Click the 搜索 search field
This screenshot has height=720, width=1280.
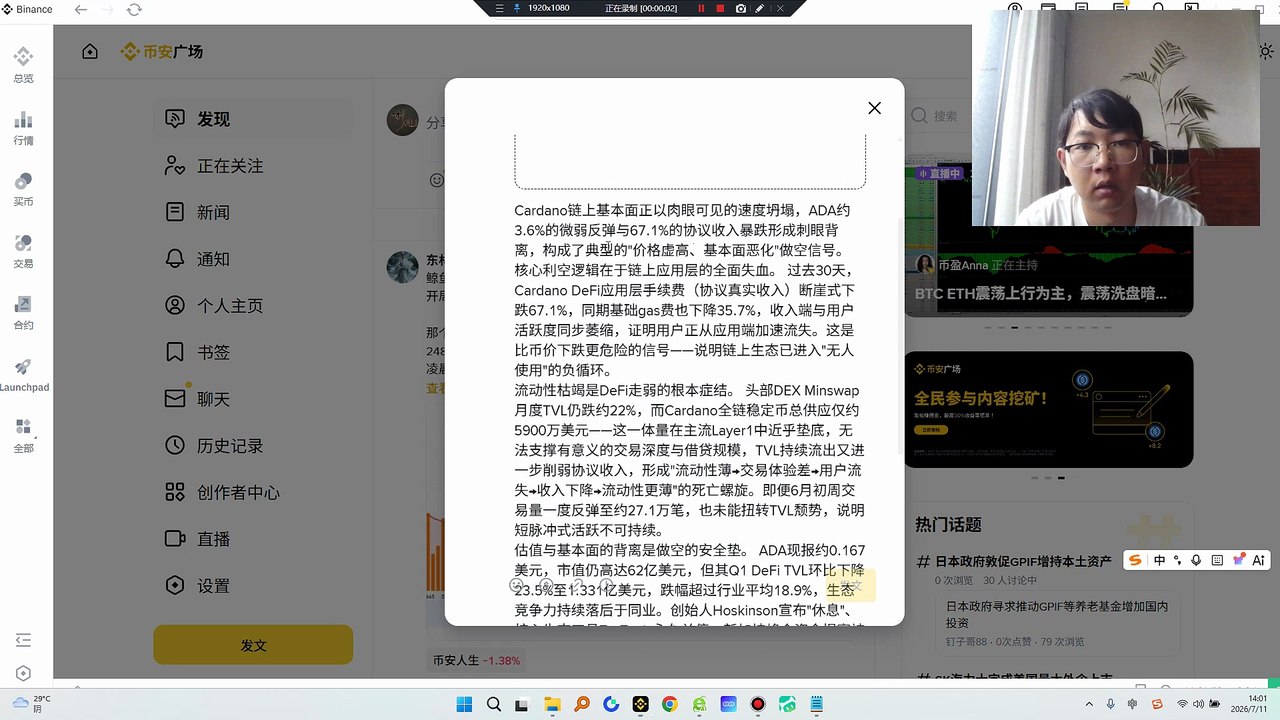(x=938, y=117)
